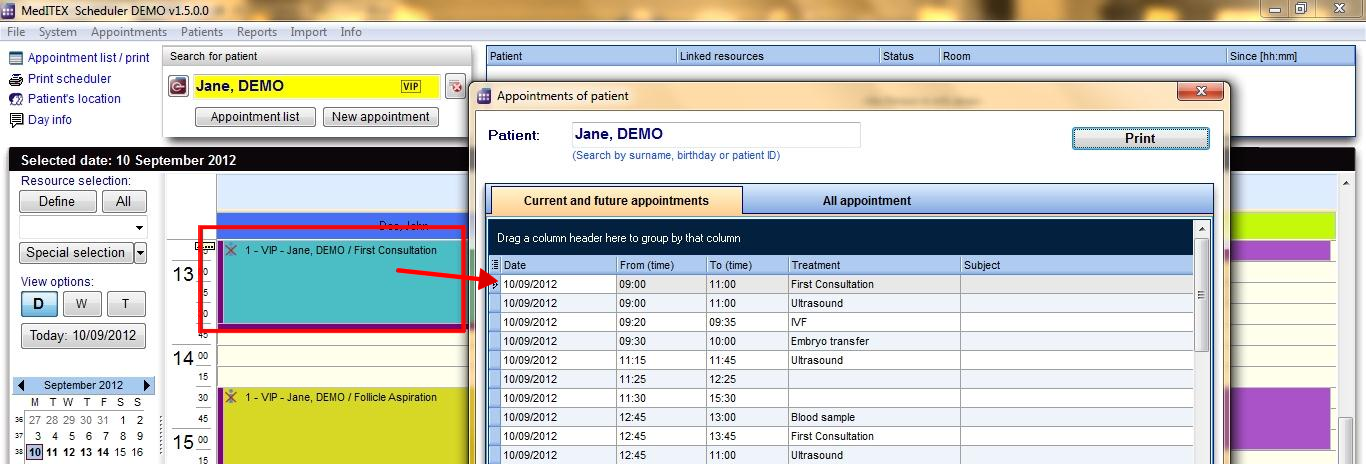Click the red patient record icon beside Jane, DEMO
The height and width of the screenshot is (464, 1366).
coord(178,87)
